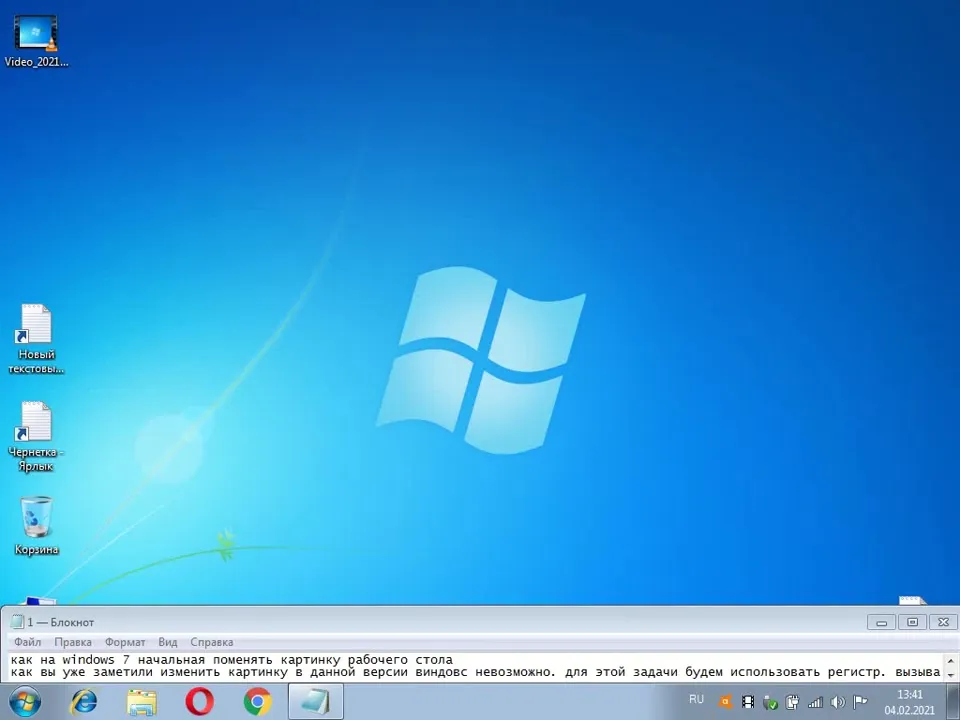Open network signal tray icon

coord(815,702)
